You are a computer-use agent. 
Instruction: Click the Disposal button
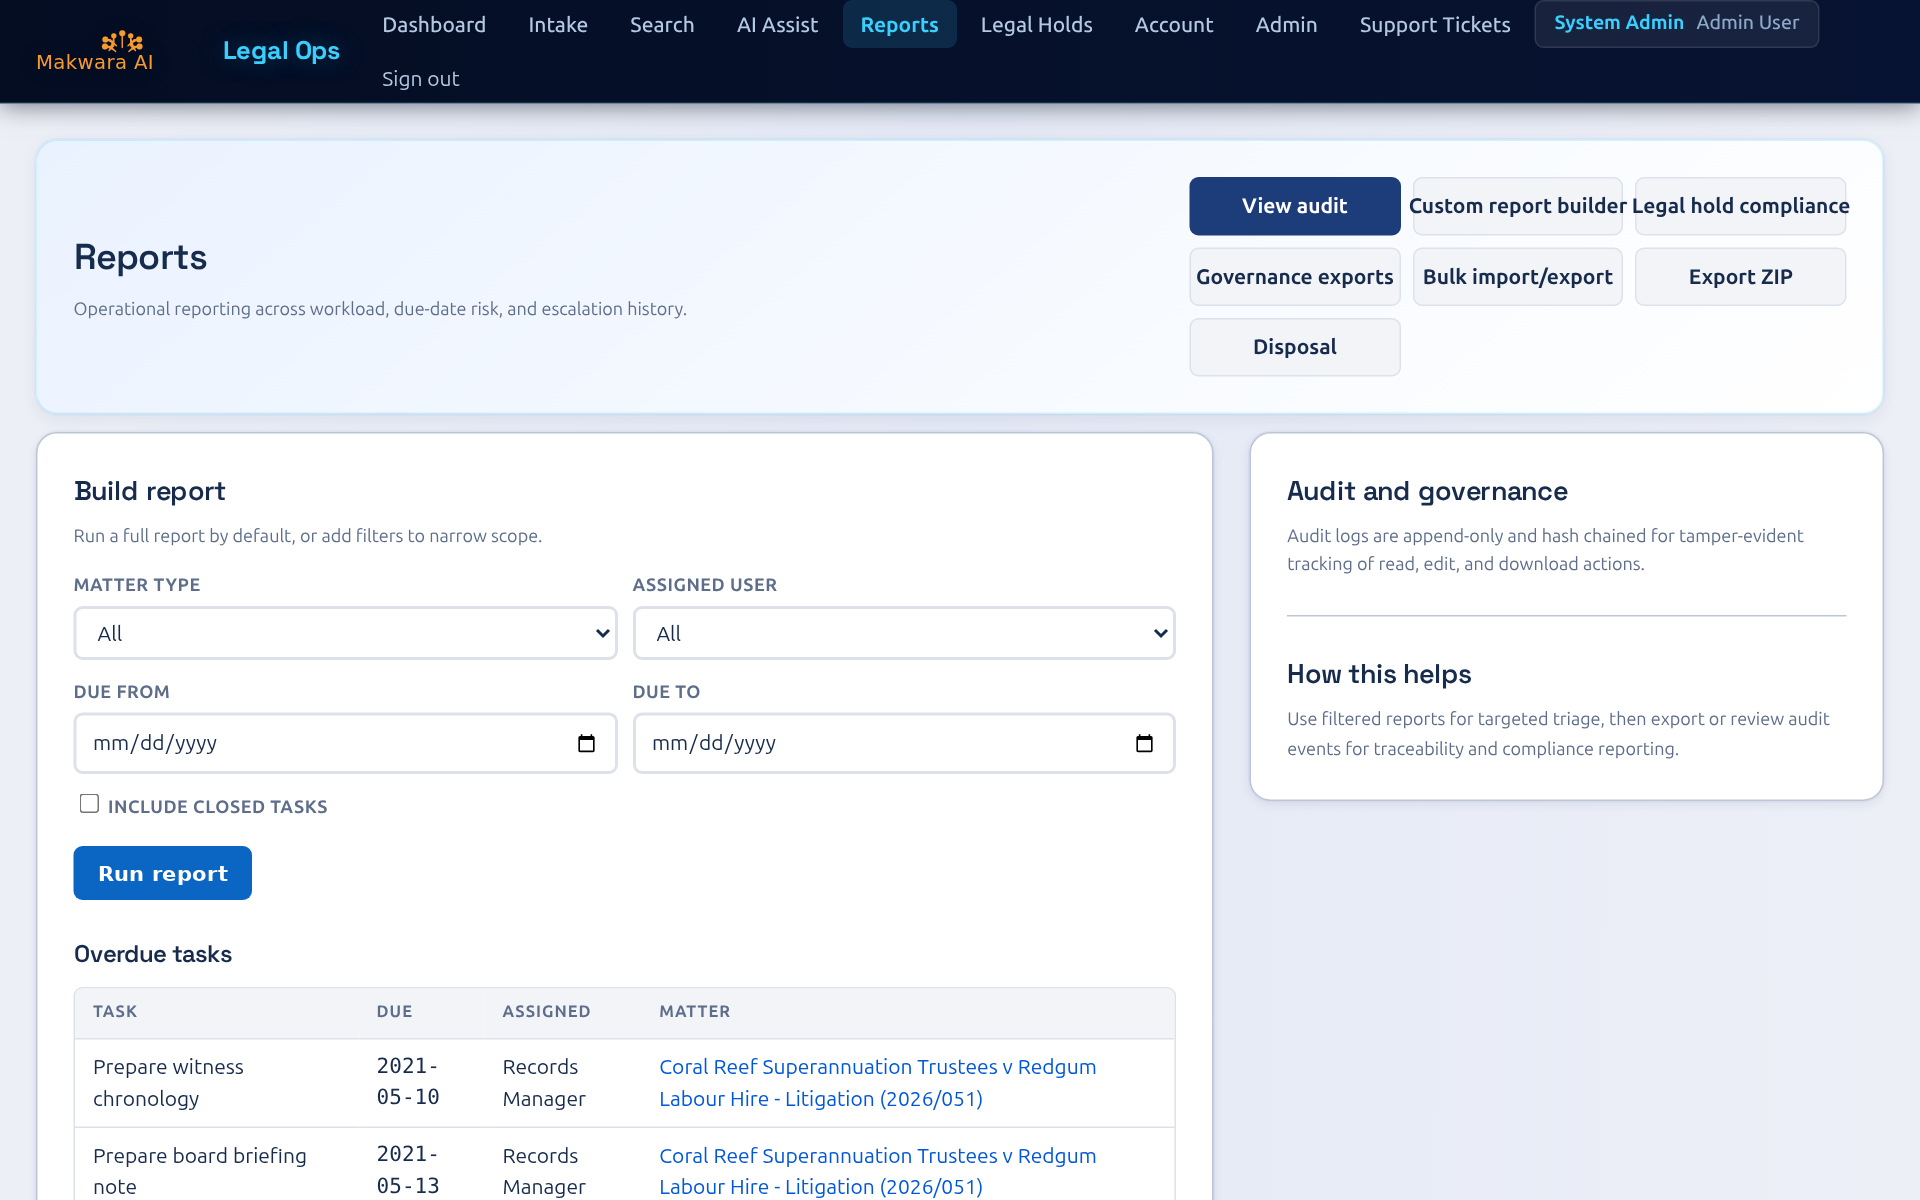(1294, 347)
